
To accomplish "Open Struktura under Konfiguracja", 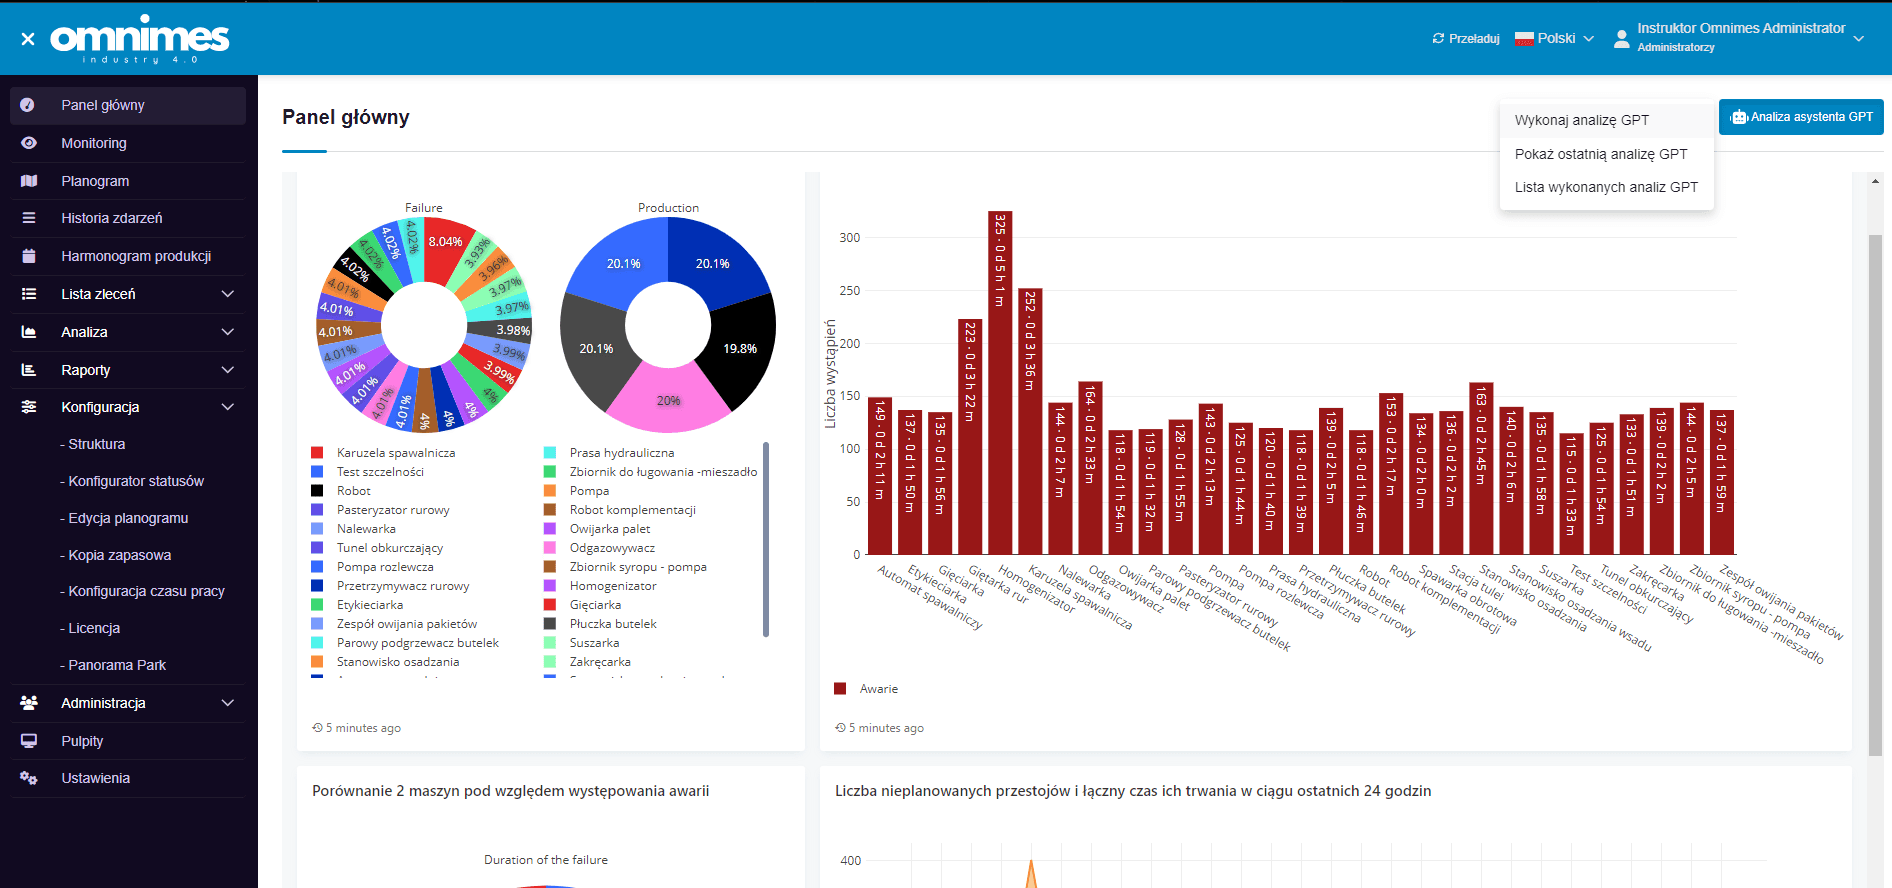I will [97, 444].
